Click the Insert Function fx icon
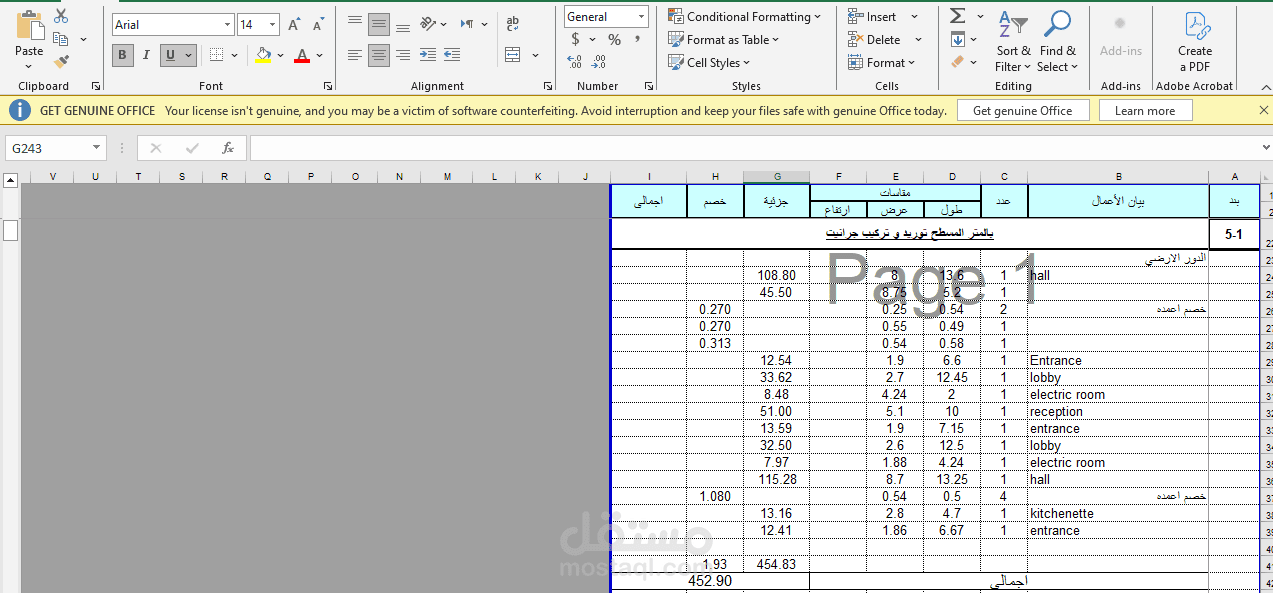The height and width of the screenshot is (593, 1273). coord(228,148)
